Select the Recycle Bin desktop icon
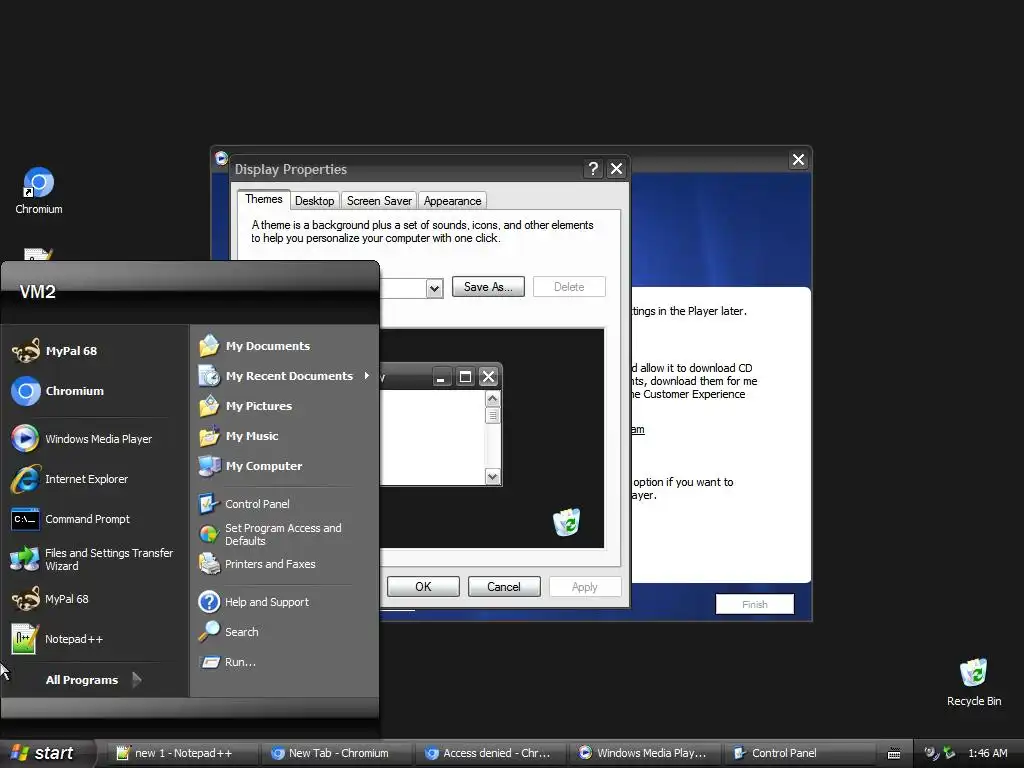Viewport: 1024px width, 768px height. [974, 682]
